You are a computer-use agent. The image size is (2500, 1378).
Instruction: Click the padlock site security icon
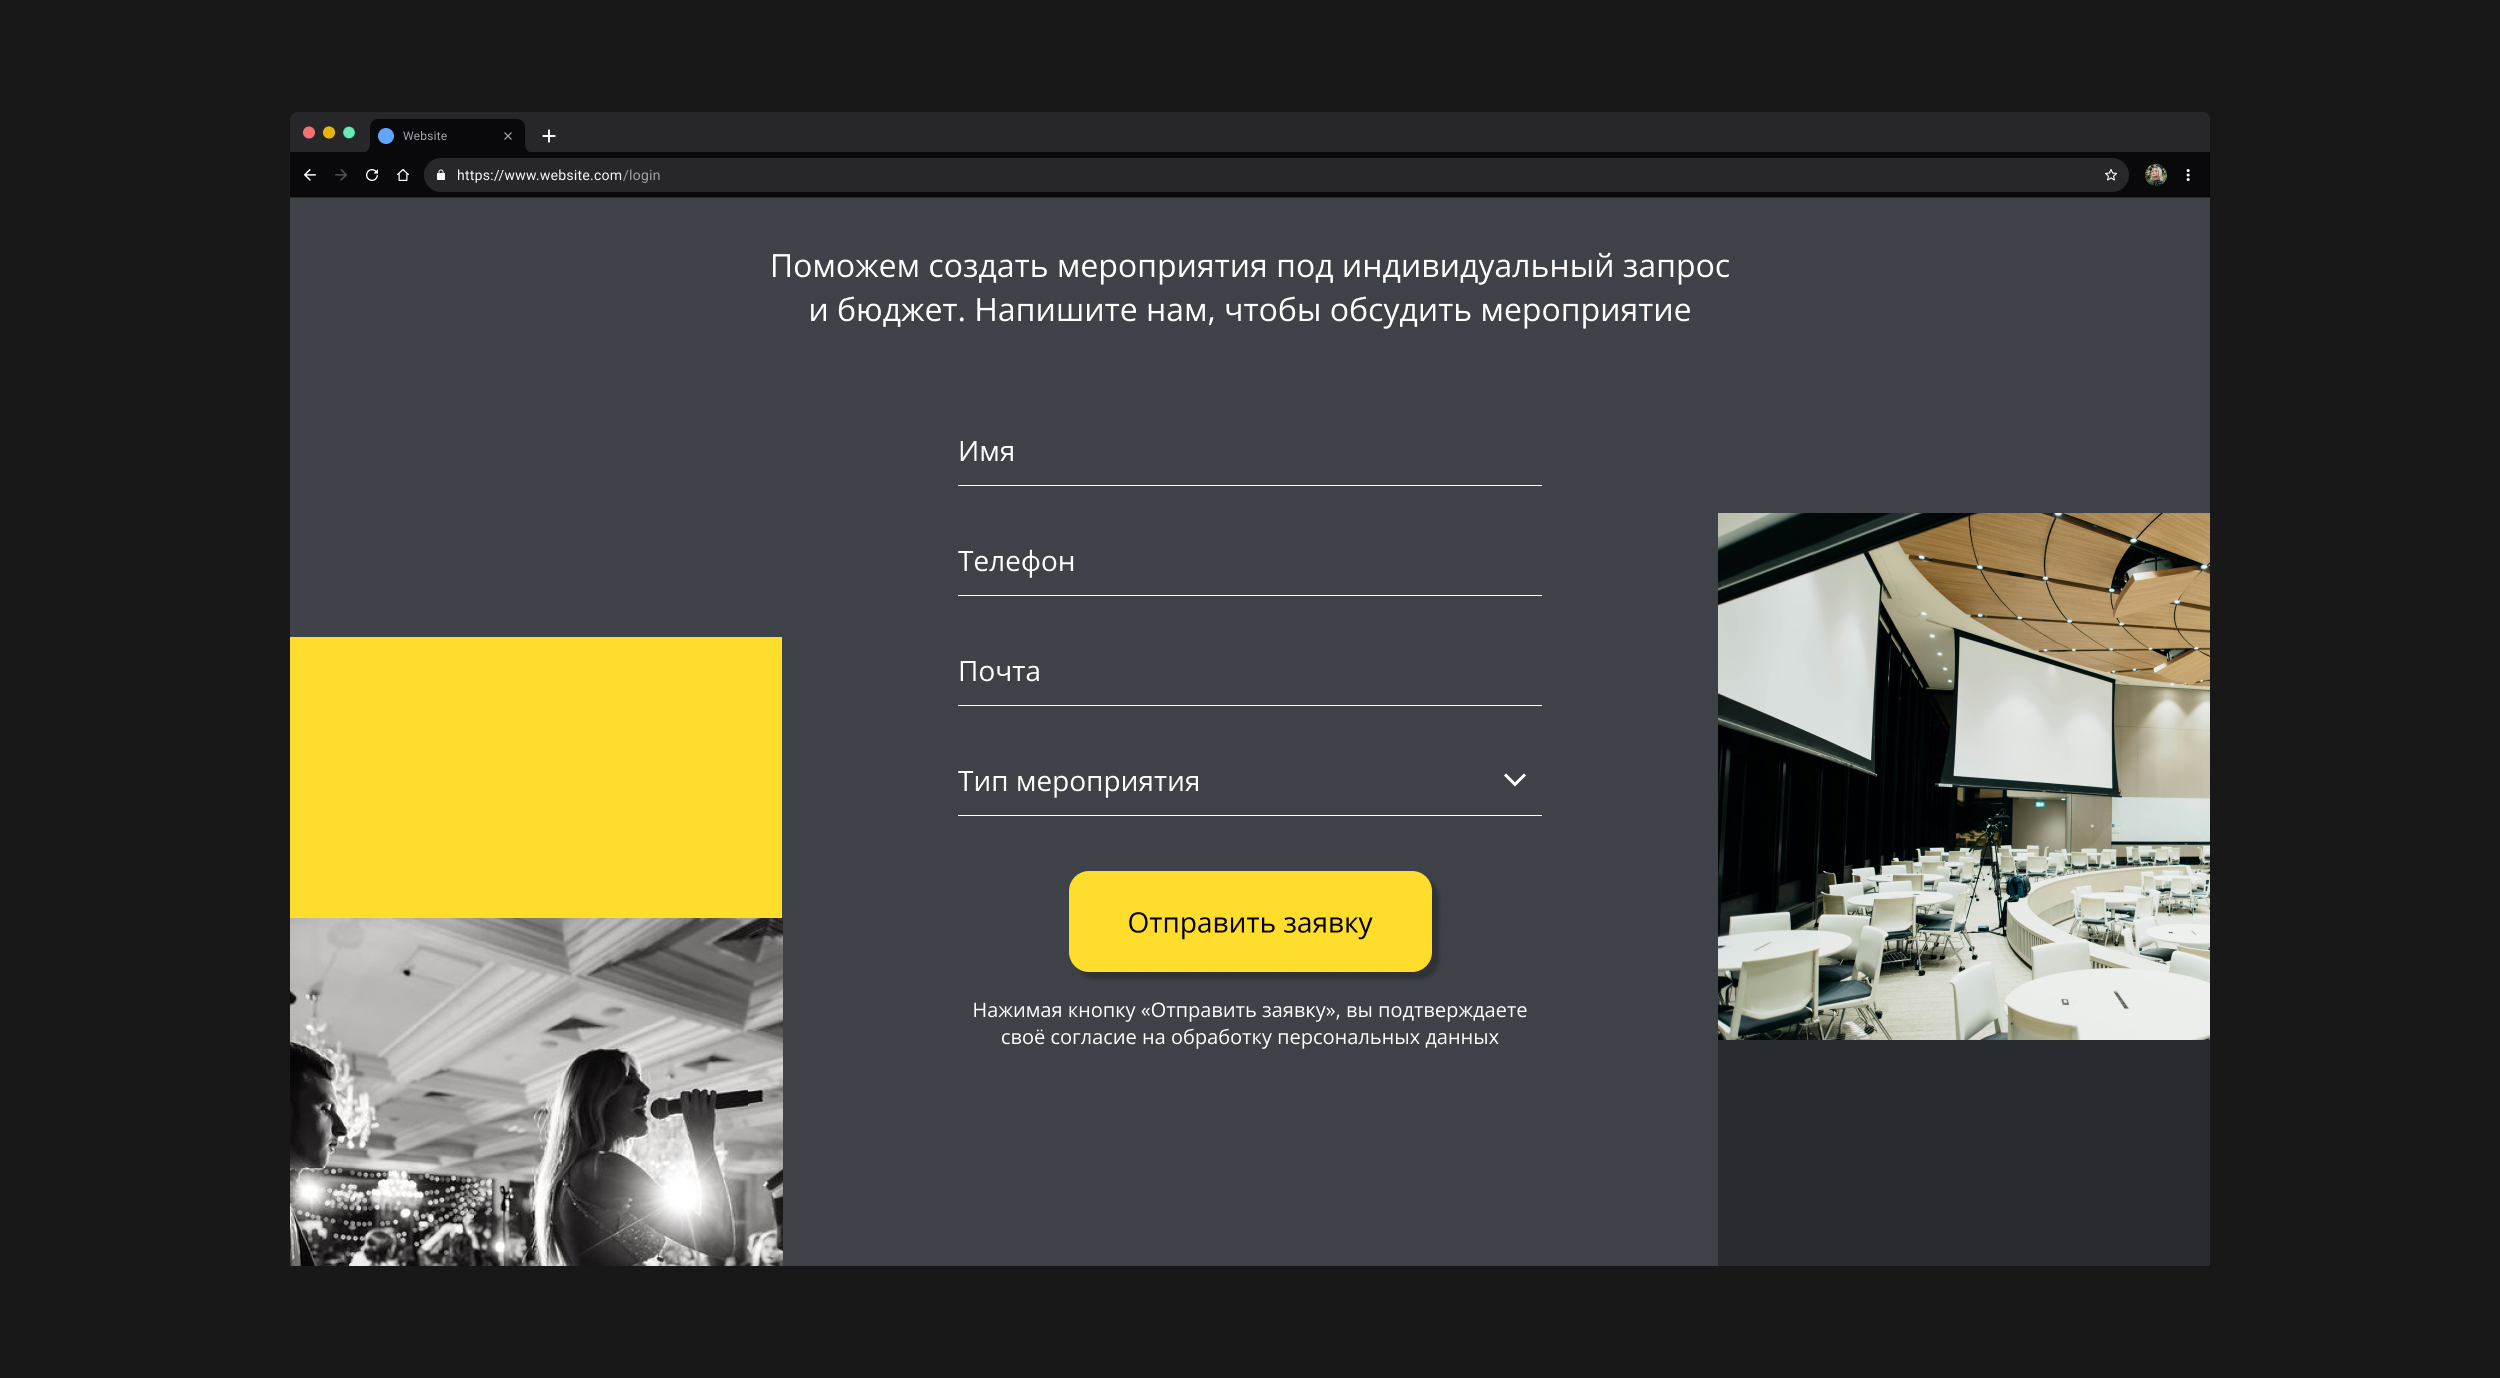click(x=440, y=175)
